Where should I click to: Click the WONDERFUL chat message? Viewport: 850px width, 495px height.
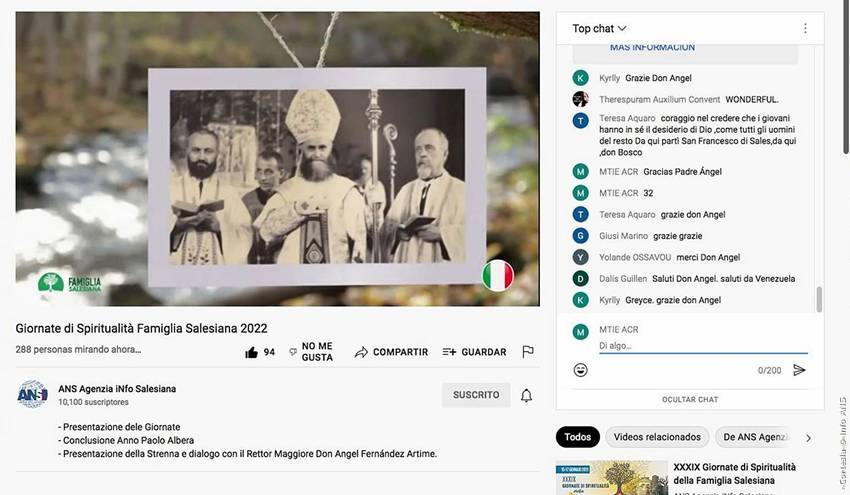click(x=752, y=99)
